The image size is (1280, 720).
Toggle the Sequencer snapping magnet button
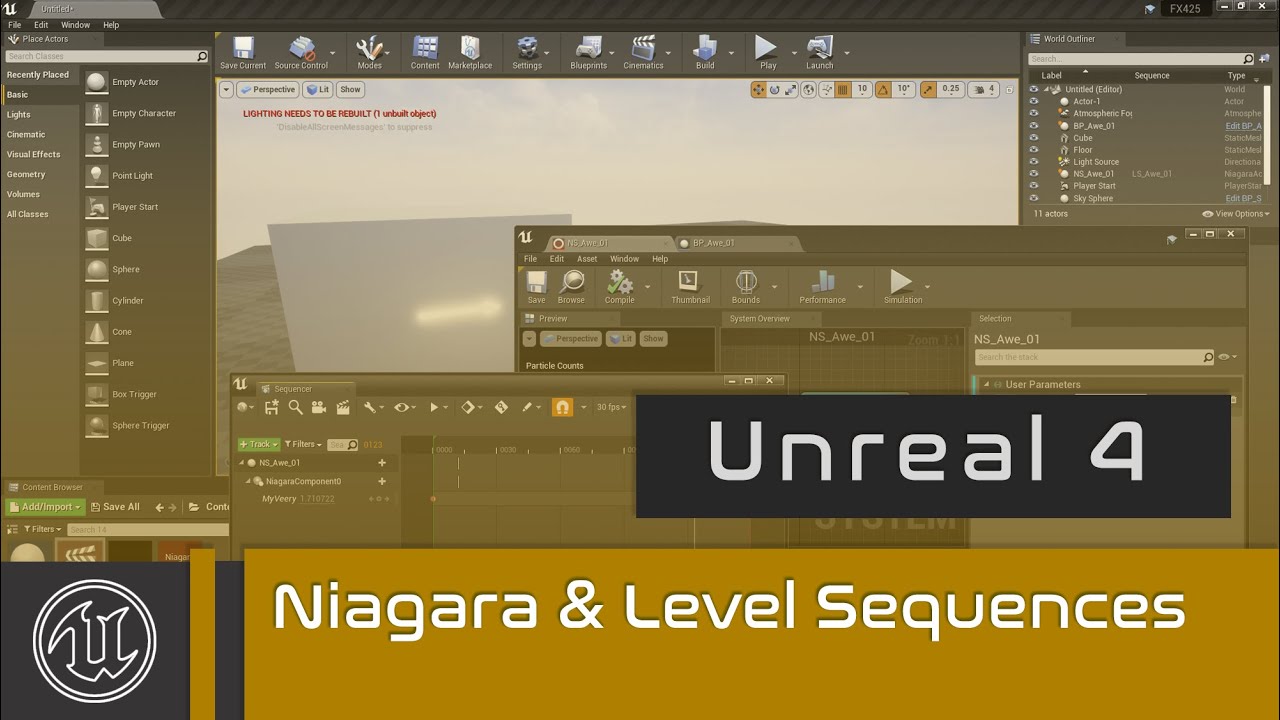[x=562, y=407]
